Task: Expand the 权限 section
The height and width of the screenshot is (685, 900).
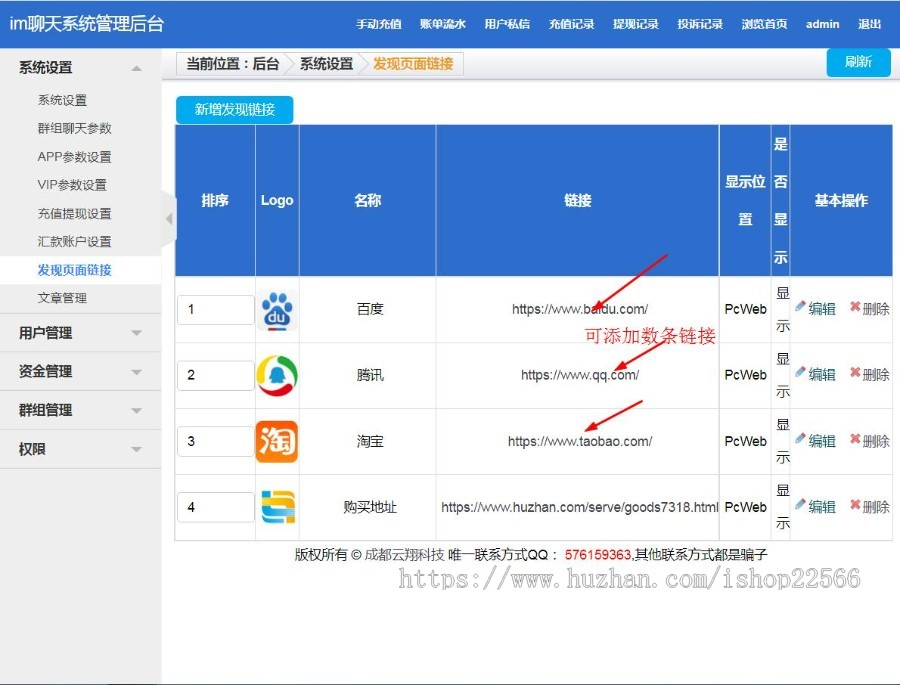Action: 80,449
